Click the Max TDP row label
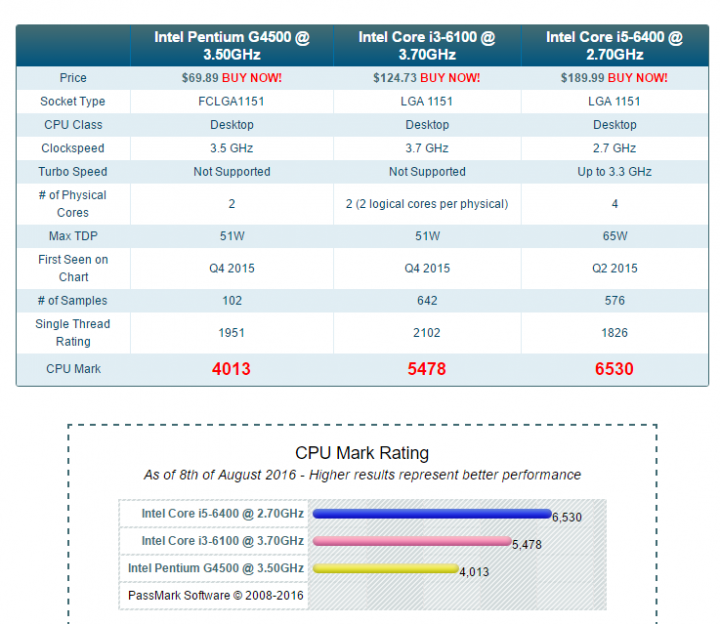Image resolution: width=720 pixels, height=624 pixels. 73,236
